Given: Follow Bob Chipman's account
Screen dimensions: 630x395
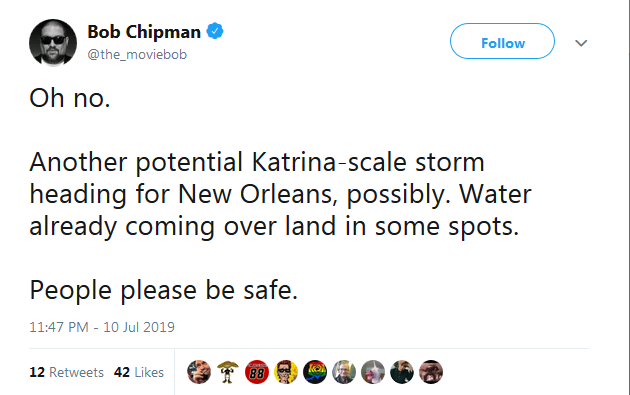Looking at the screenshot, I should 502,41.
